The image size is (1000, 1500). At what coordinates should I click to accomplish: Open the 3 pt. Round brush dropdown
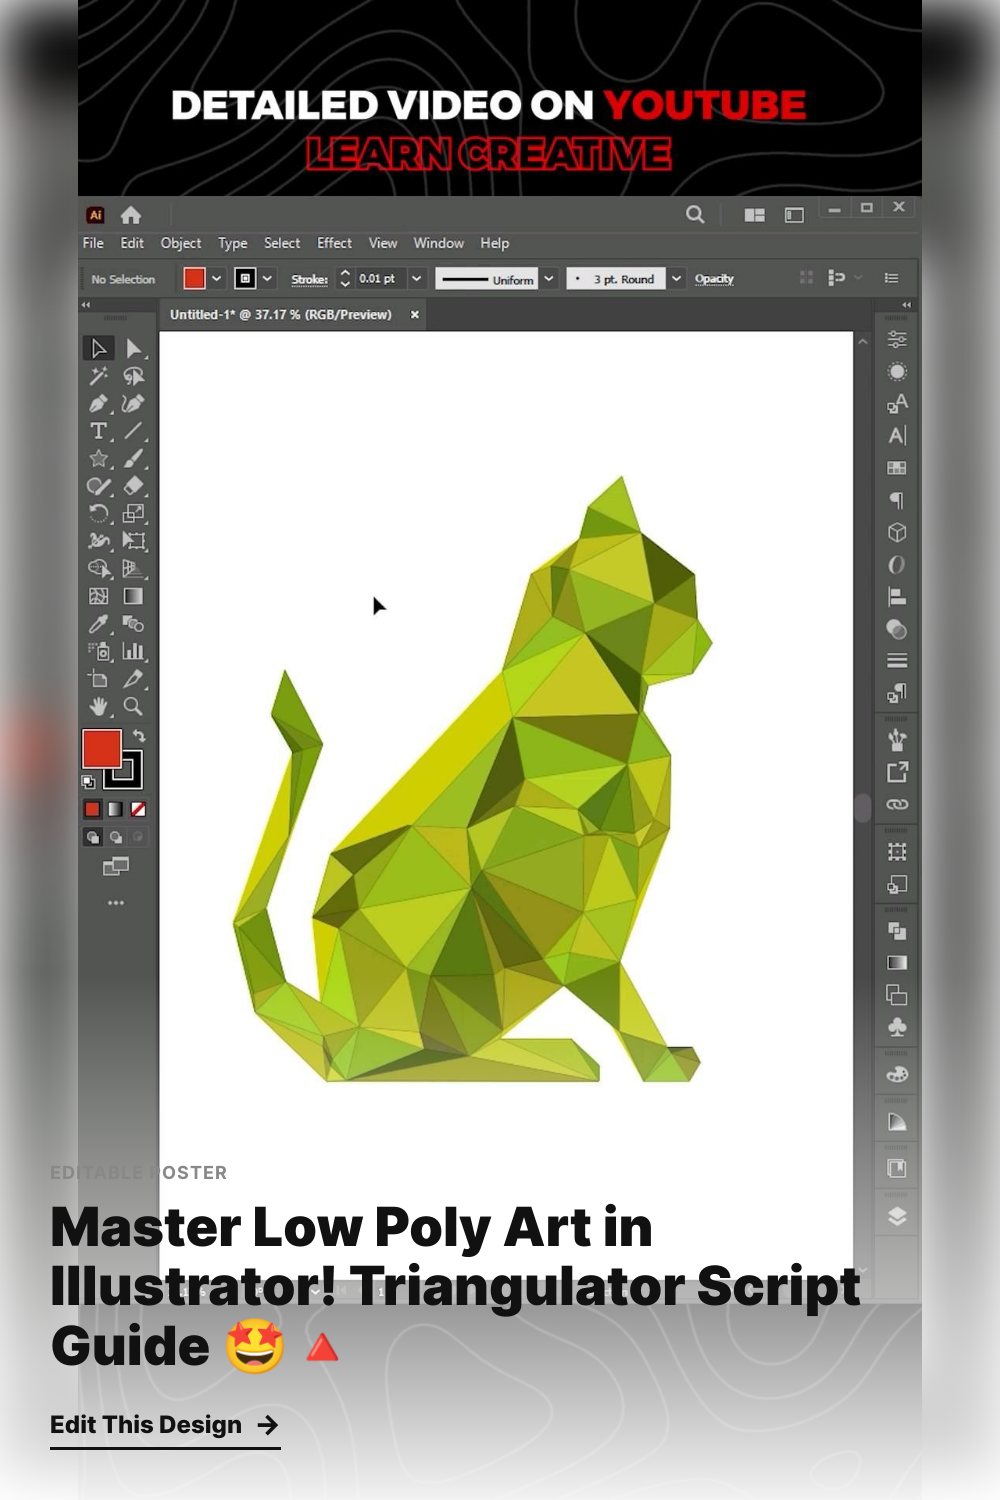point(677,279)
